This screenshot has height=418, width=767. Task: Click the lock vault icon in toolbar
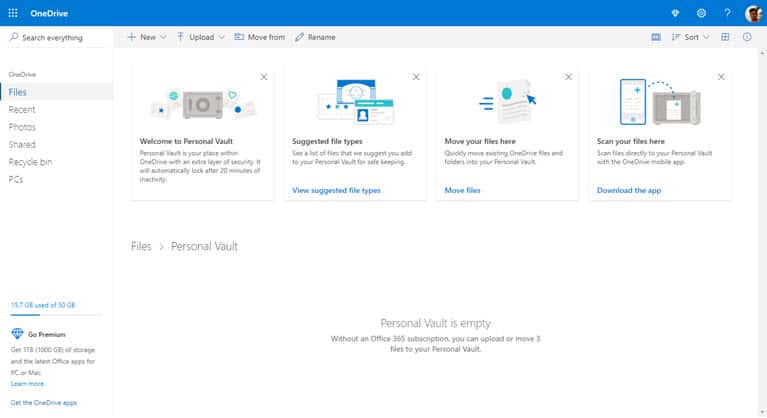pyautogui.click(x=656, y=37)
